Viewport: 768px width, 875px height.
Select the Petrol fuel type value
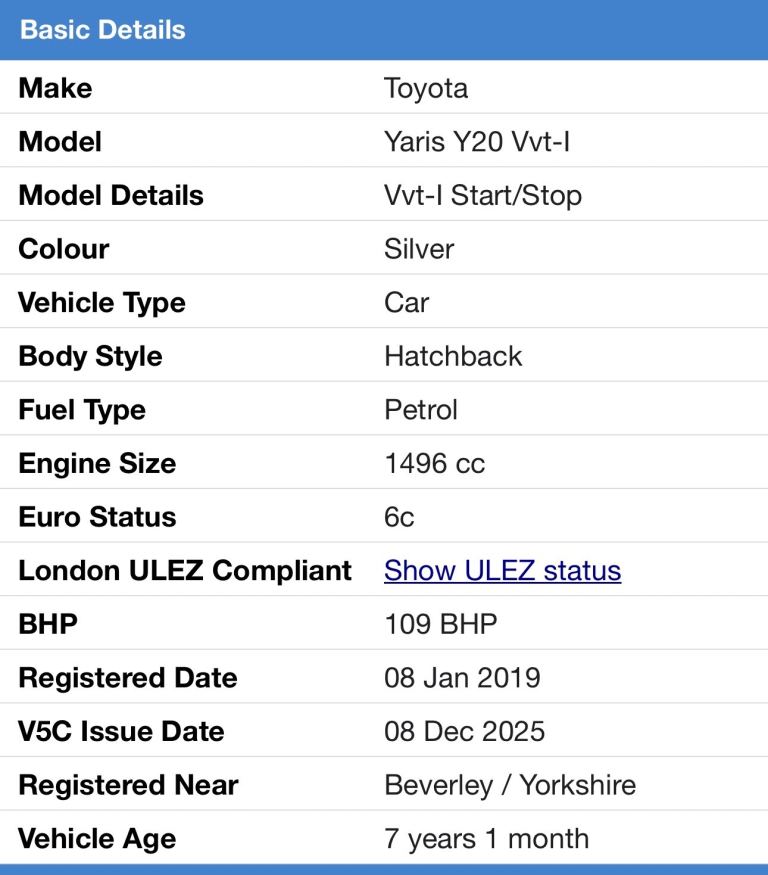pyautogui.click(x=421, y=410)
